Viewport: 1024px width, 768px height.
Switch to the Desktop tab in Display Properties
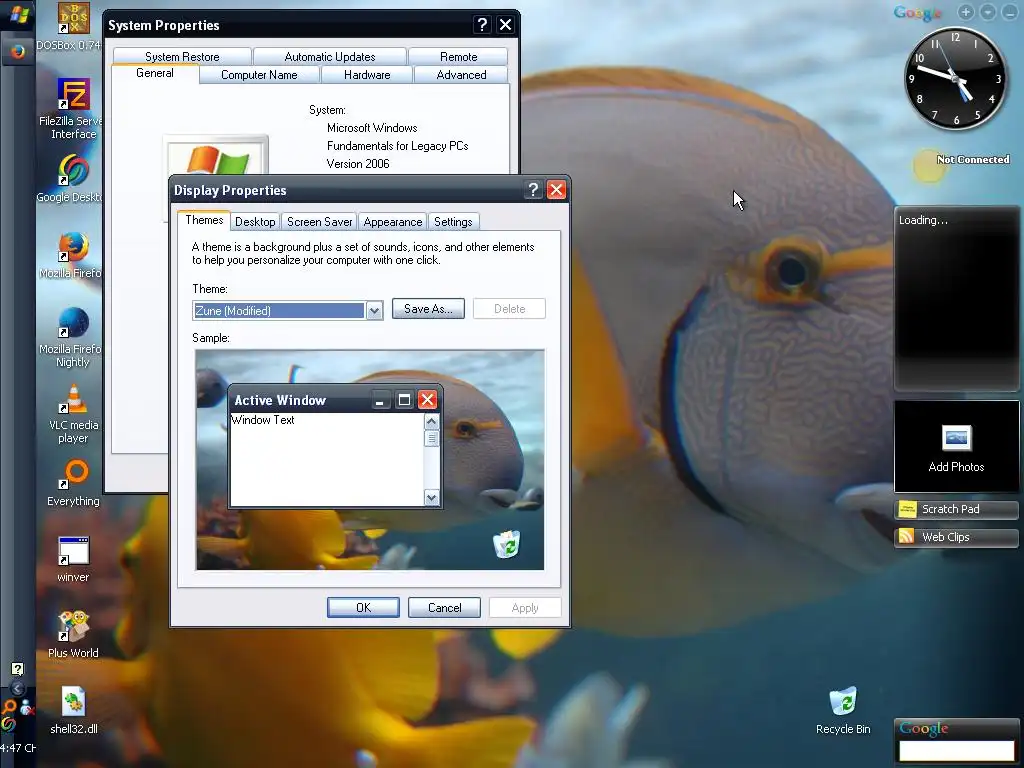[255, 221]
